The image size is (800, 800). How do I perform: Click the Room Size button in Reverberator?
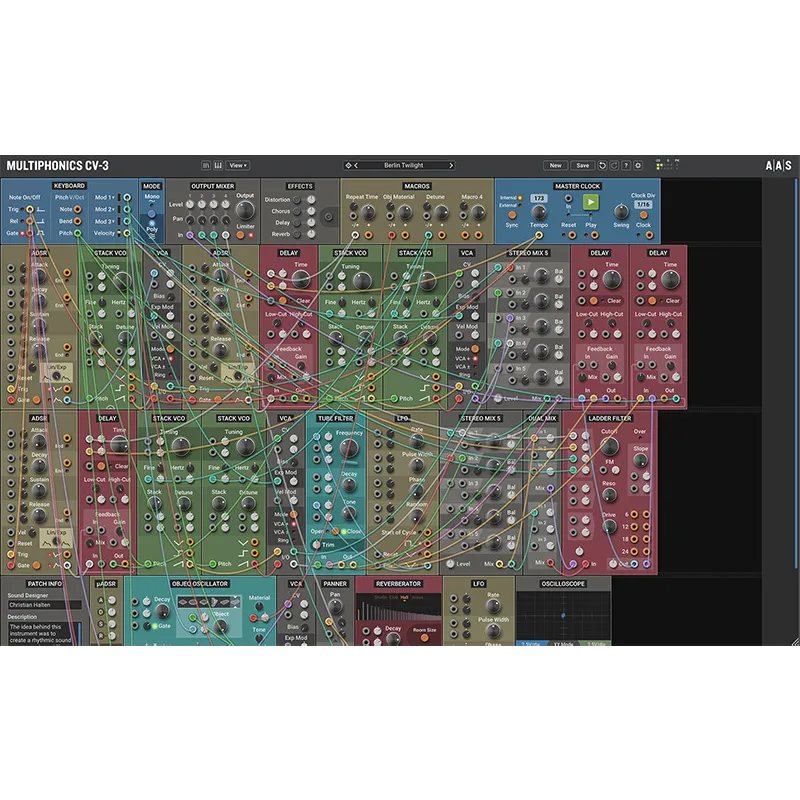(x=424, y=638)
